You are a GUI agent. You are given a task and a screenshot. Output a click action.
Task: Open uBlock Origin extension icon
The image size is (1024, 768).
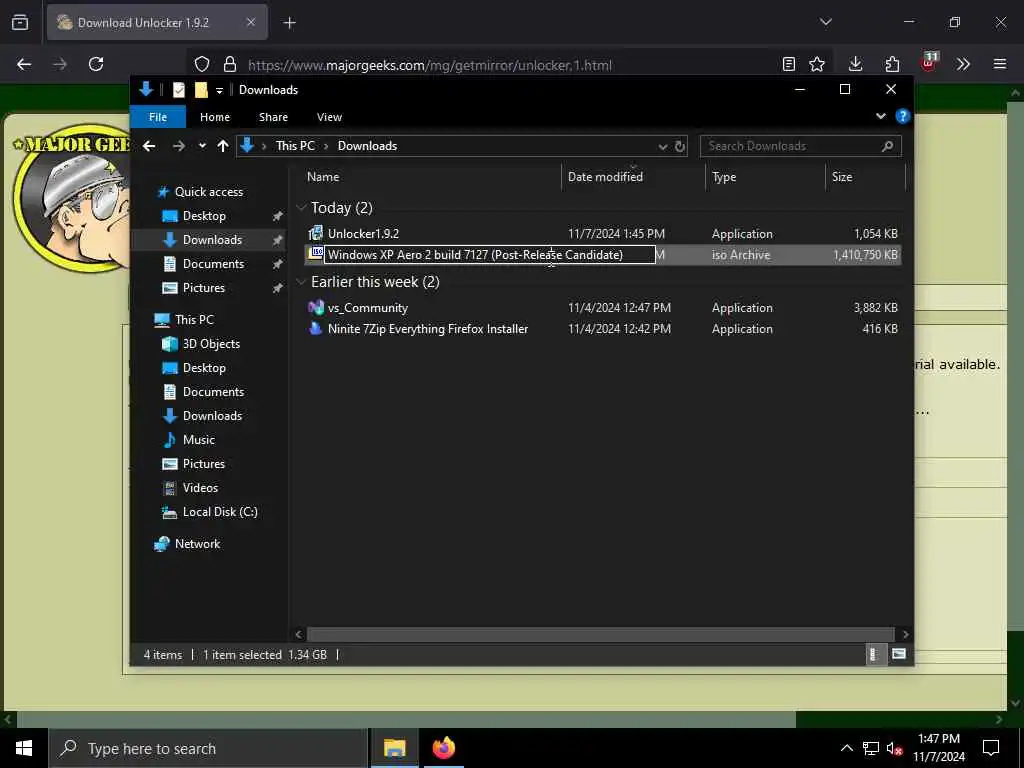click(x=929, y=63)
